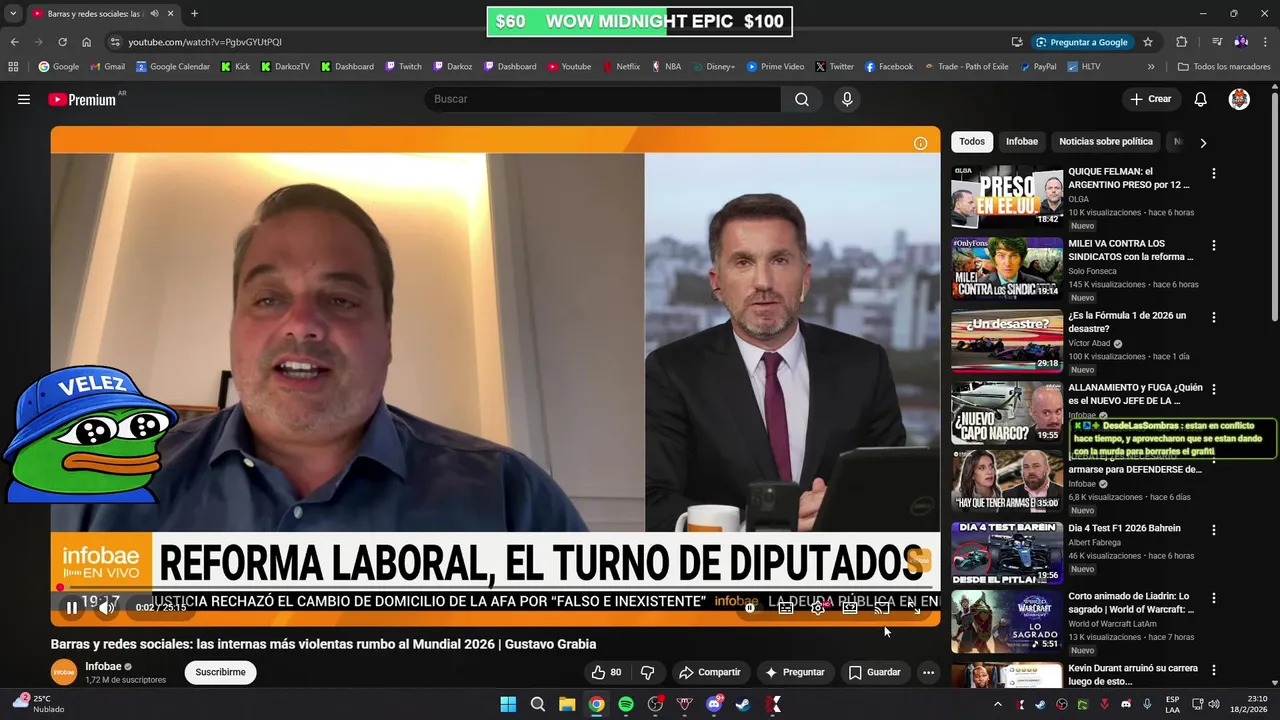Viewport: 1280px width, 720px height.
Task: Pause the video with the player pause button
Action: coord(72,607)
